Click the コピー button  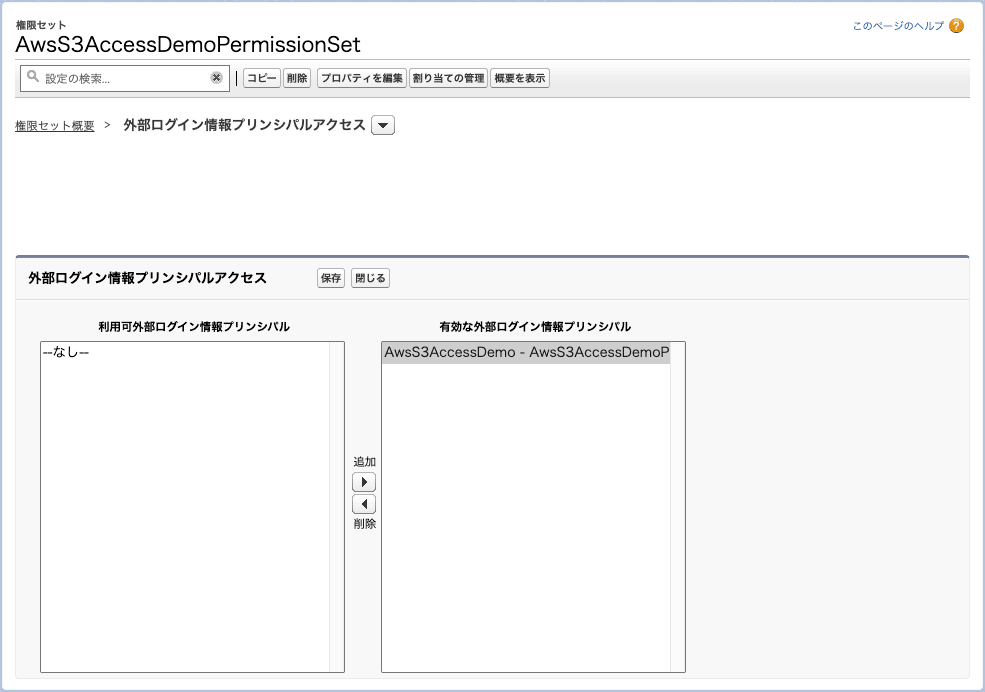coord(261,78)
